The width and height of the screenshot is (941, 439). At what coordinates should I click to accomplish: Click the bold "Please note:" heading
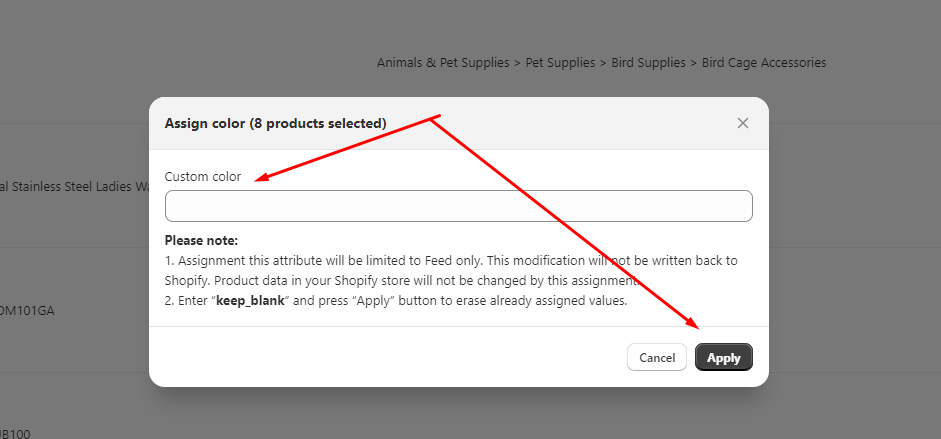[x=201, y=241]
